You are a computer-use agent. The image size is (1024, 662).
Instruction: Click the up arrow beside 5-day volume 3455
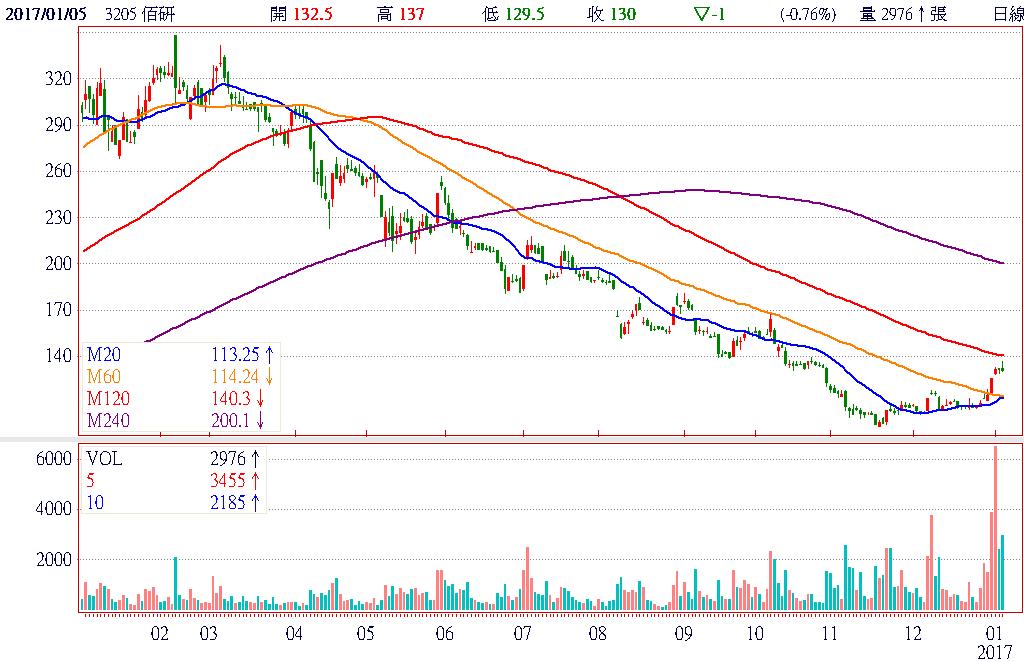(x=255, y=480)
